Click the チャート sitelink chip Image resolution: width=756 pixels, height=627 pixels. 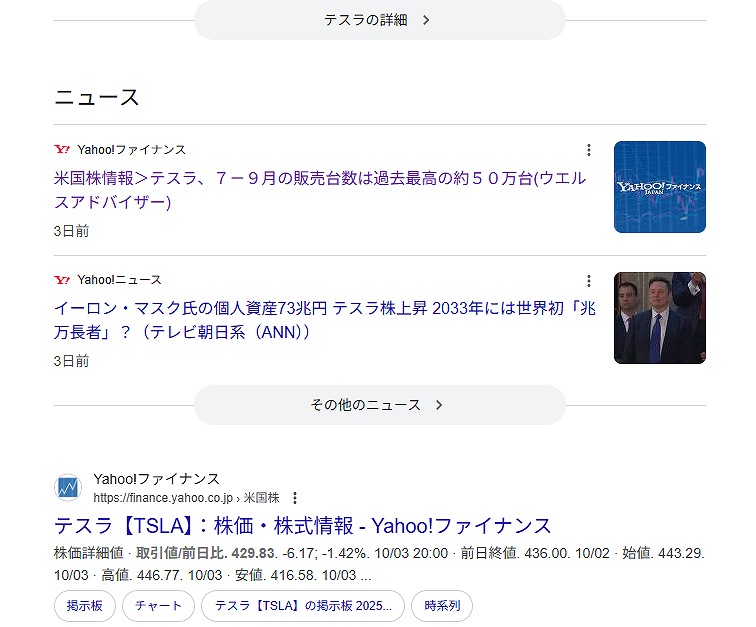click(x=158, y=606)
